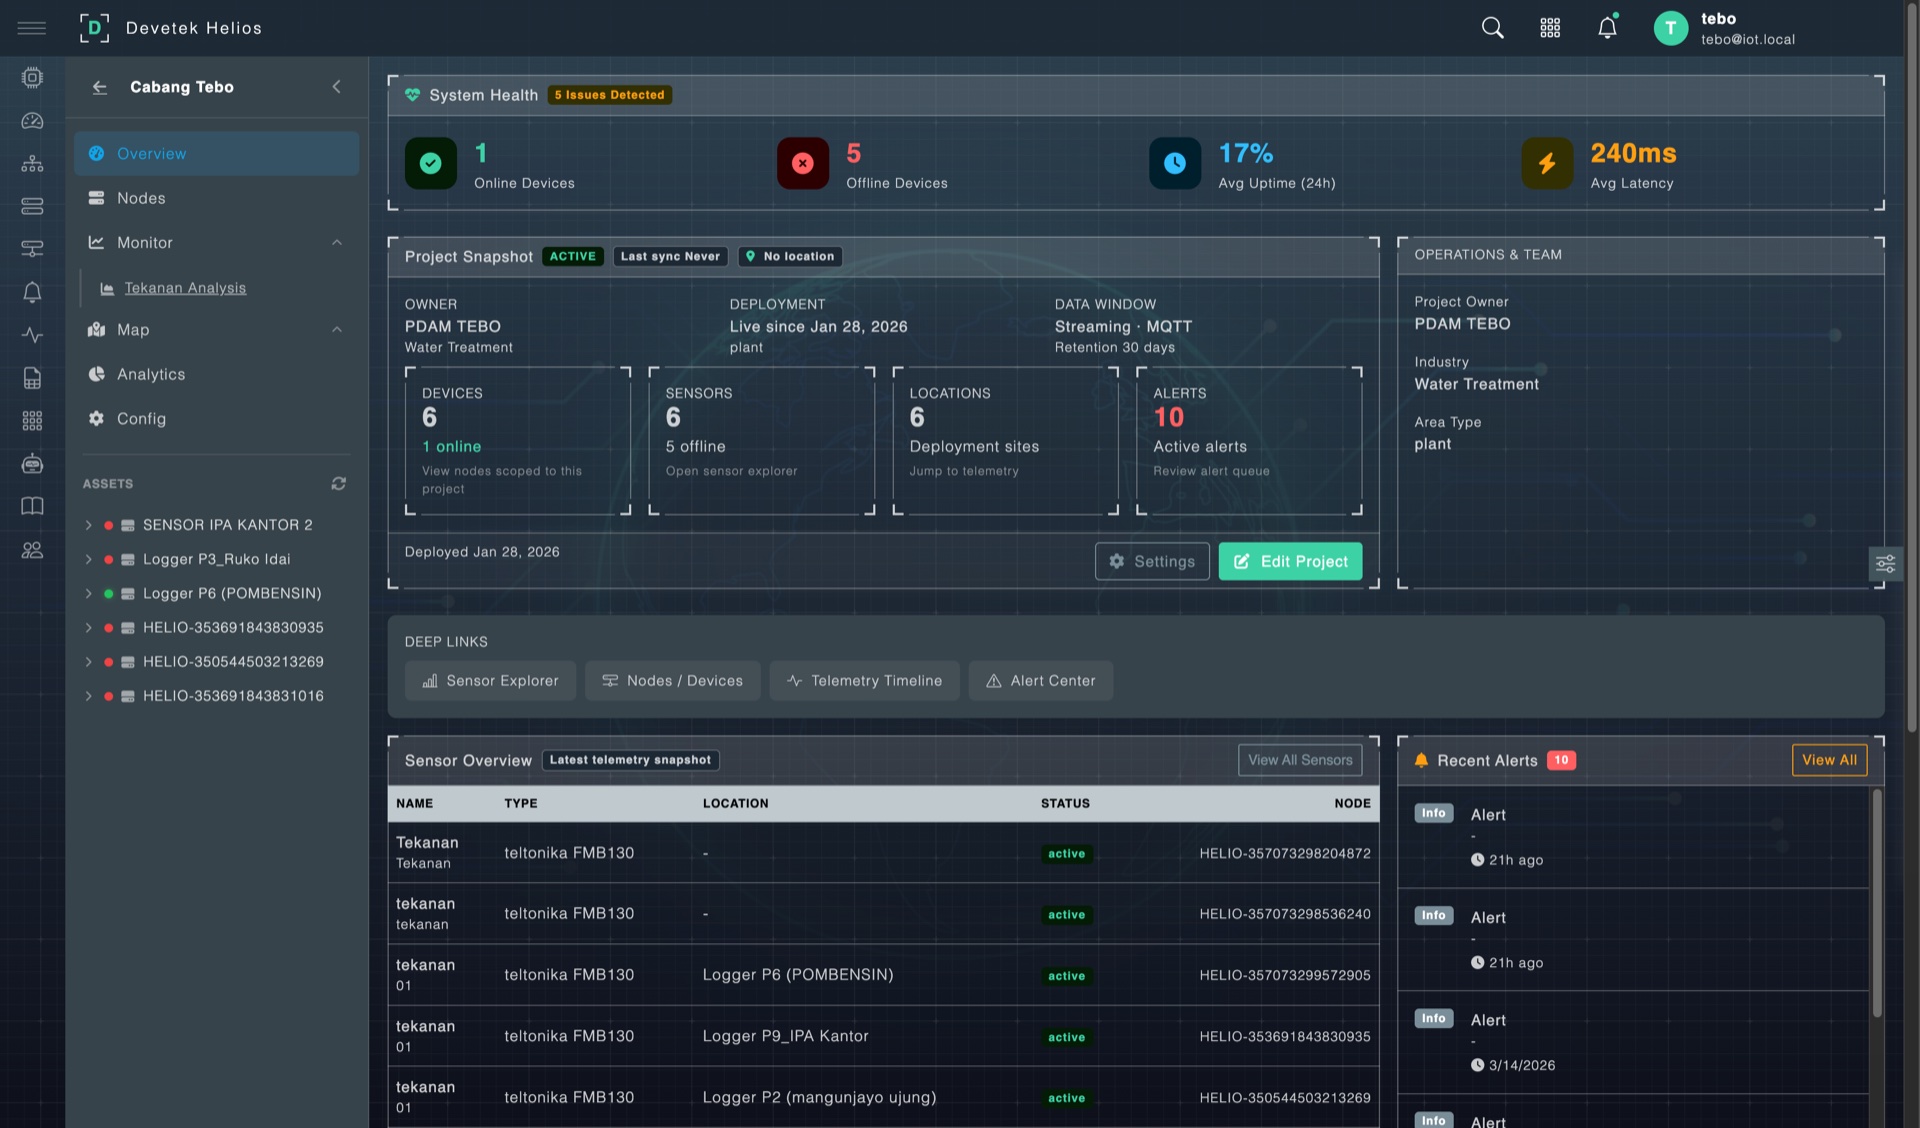Collapse the Monitor section chevron
Viewport: 1920px width, 1128px height.
pyautogui.click(x=337, y=242)
